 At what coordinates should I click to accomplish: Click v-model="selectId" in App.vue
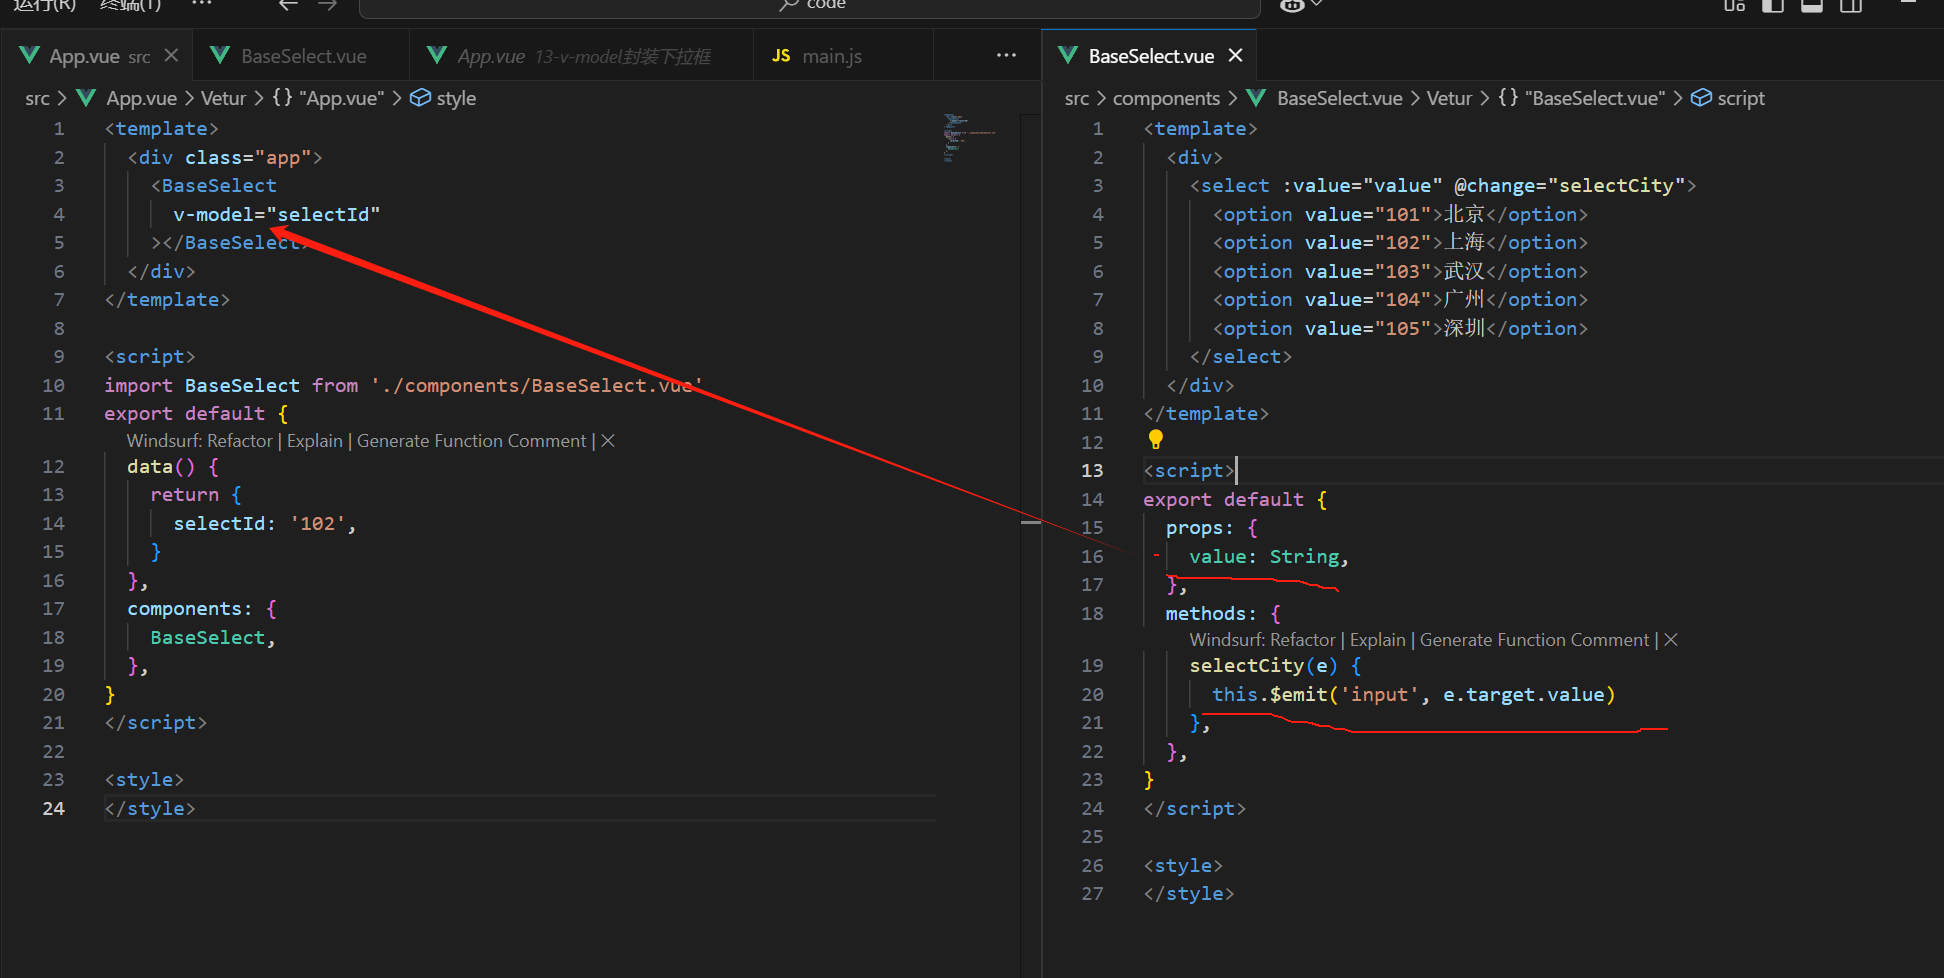coord(277,214)
